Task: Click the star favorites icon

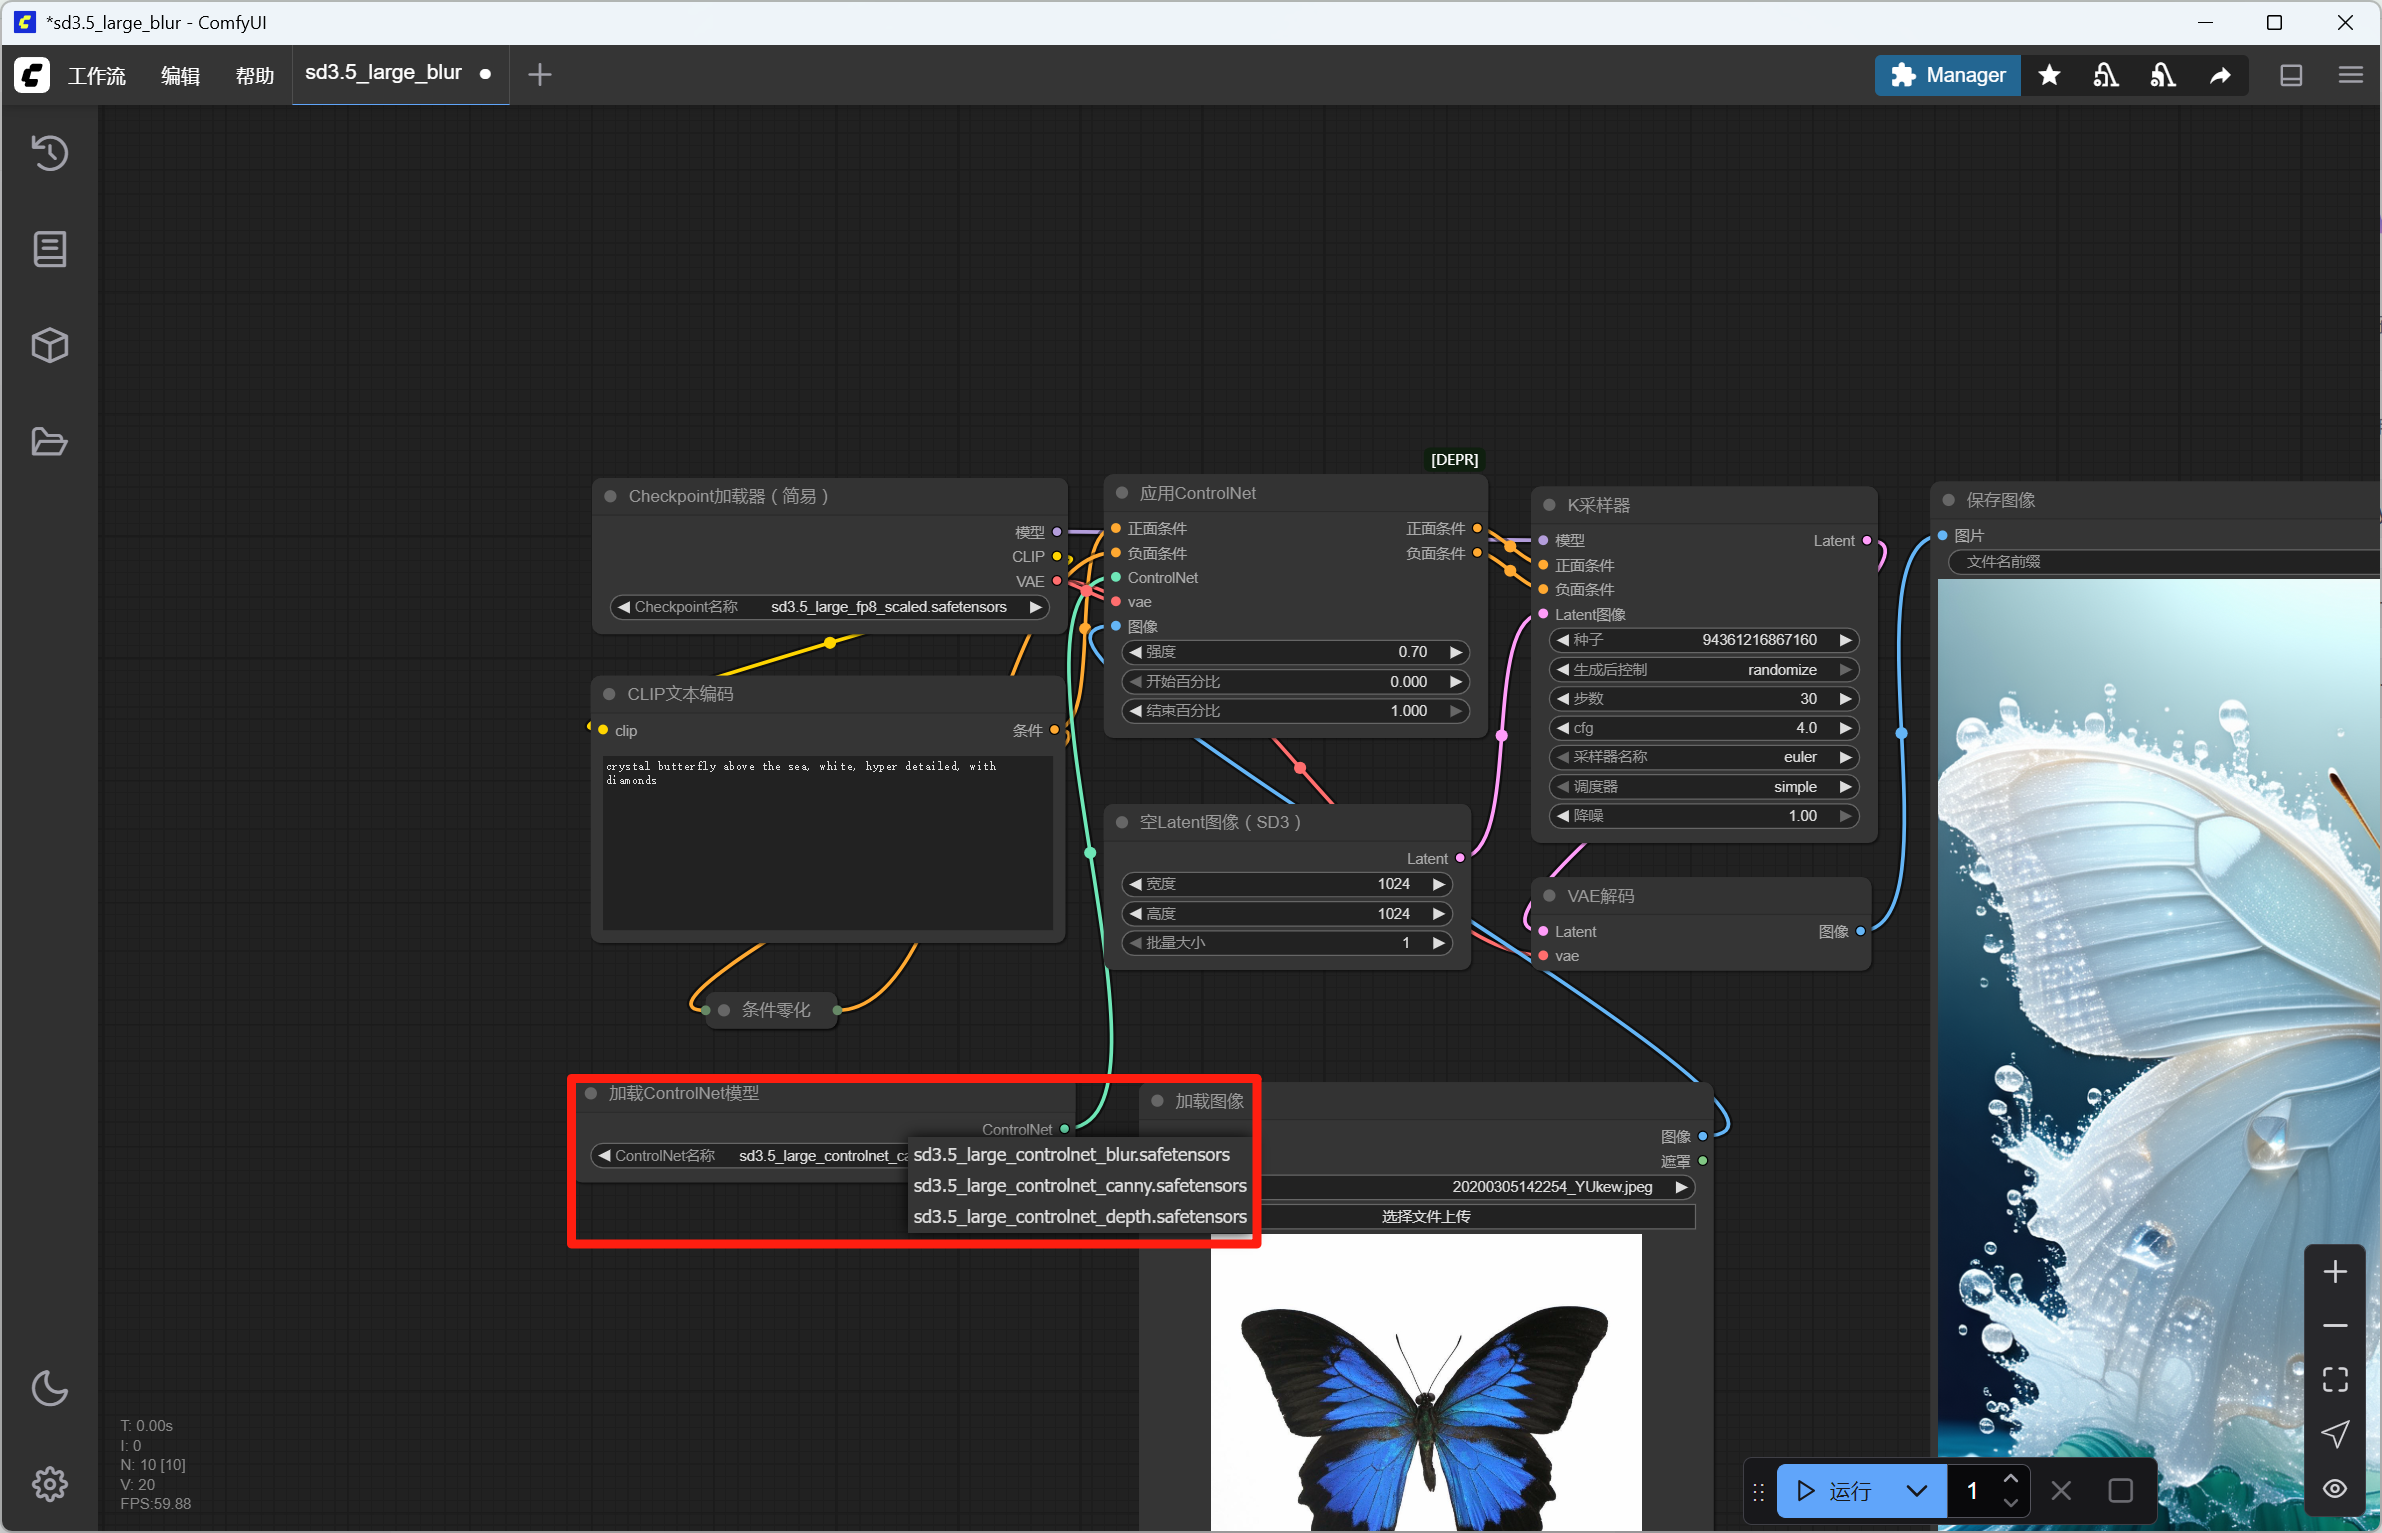Action: (2049, 75)
